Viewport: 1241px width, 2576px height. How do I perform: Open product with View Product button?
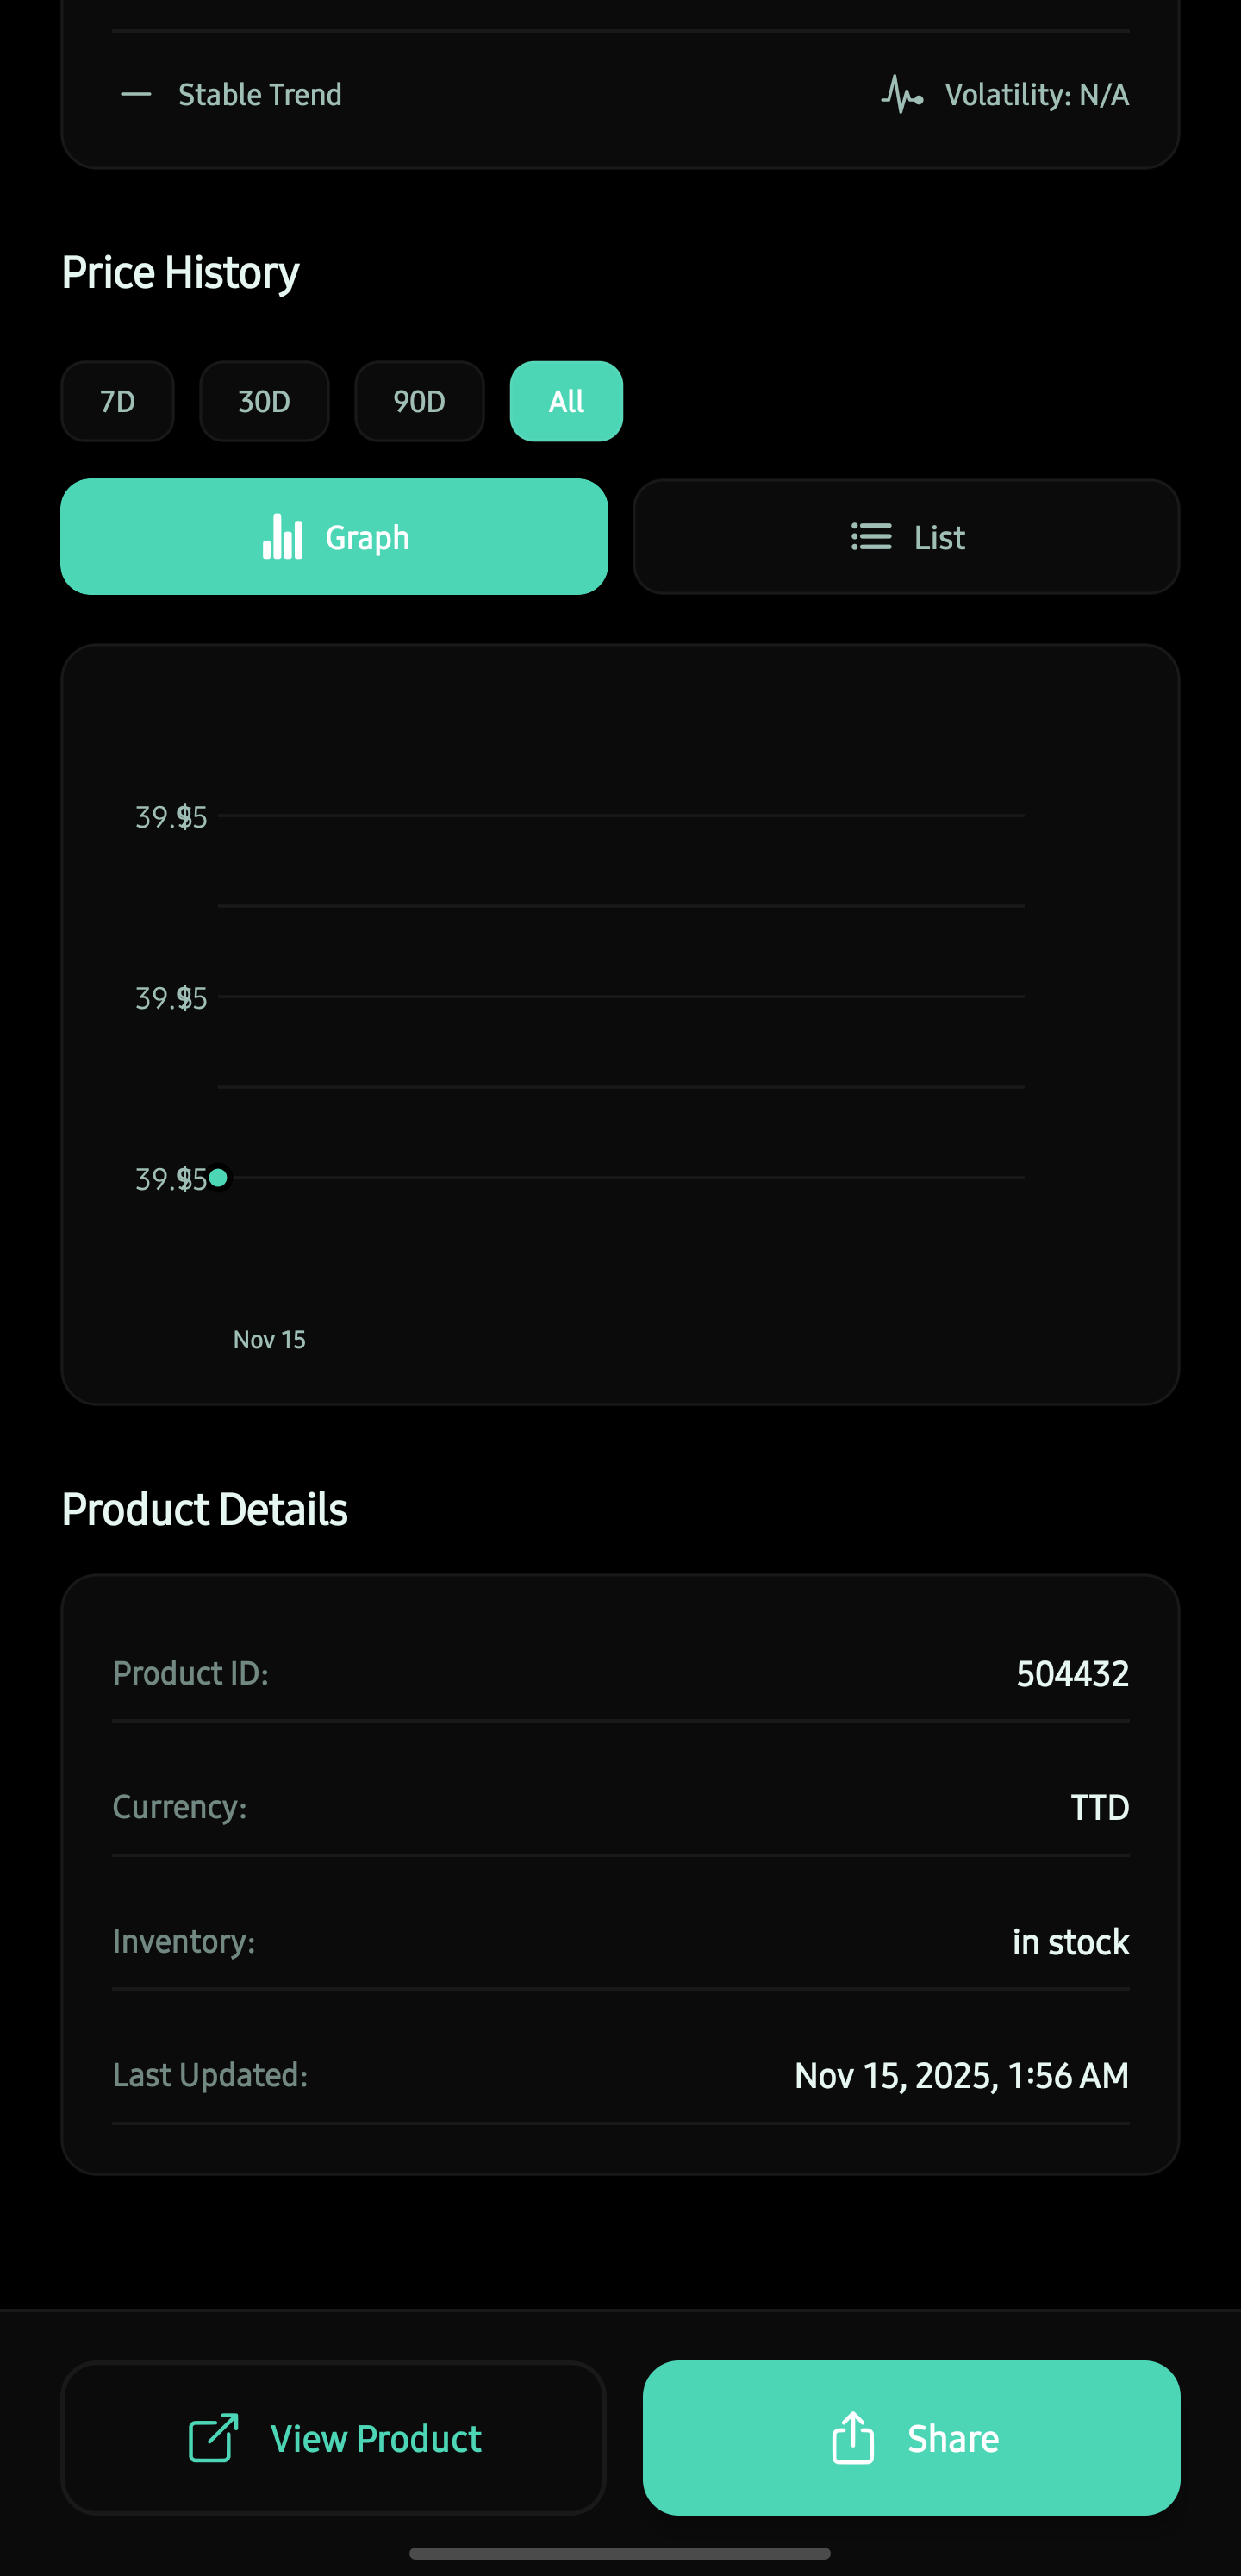[334, 2438]
